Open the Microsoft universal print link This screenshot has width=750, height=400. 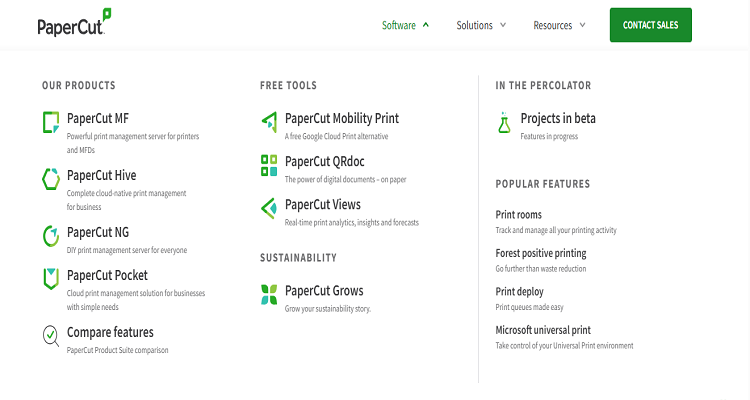(543, 330)
